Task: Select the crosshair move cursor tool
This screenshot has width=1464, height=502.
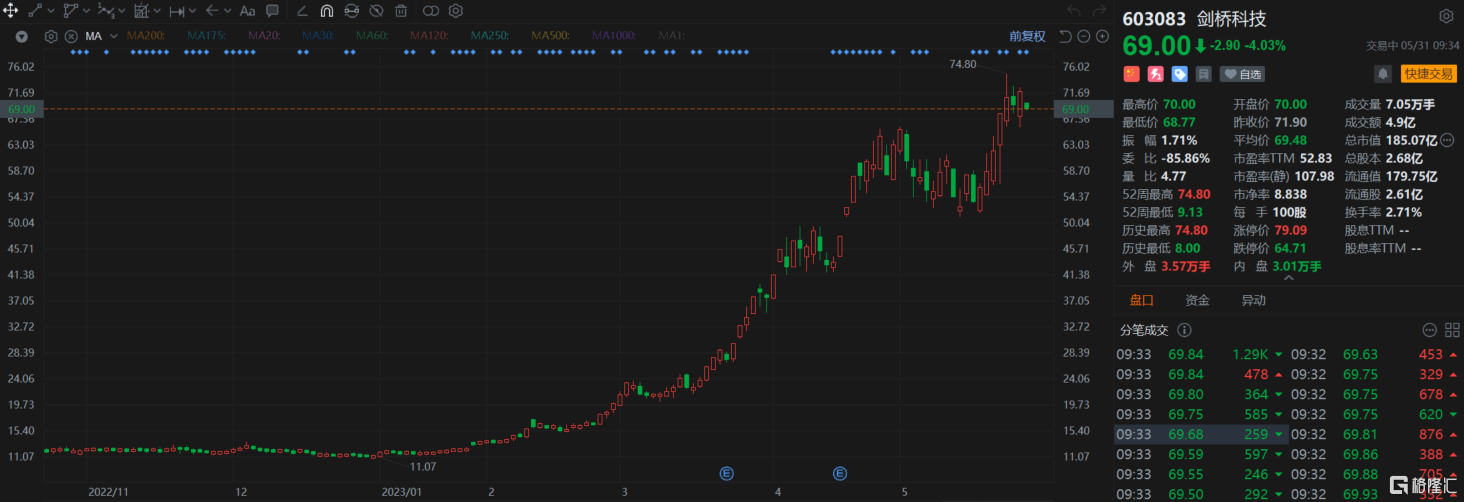Action: click(x=11, y=11)
